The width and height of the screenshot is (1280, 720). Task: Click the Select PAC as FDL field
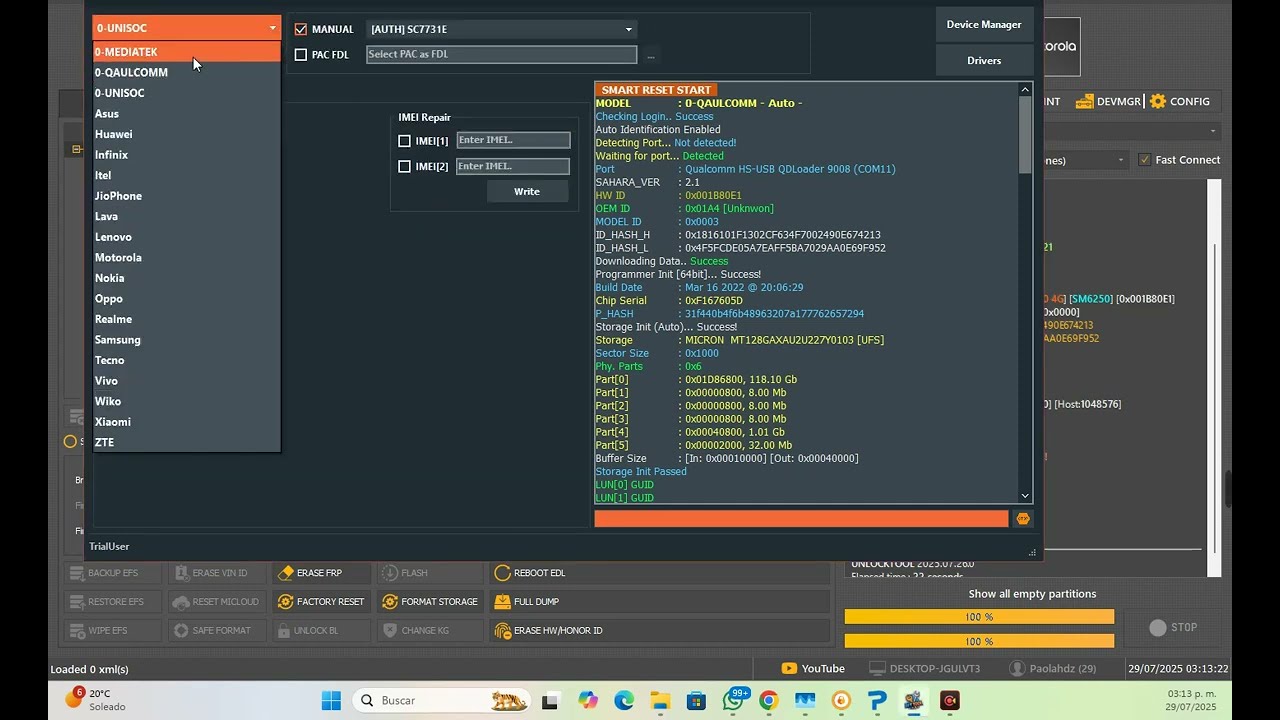click(x=501, y=55)
